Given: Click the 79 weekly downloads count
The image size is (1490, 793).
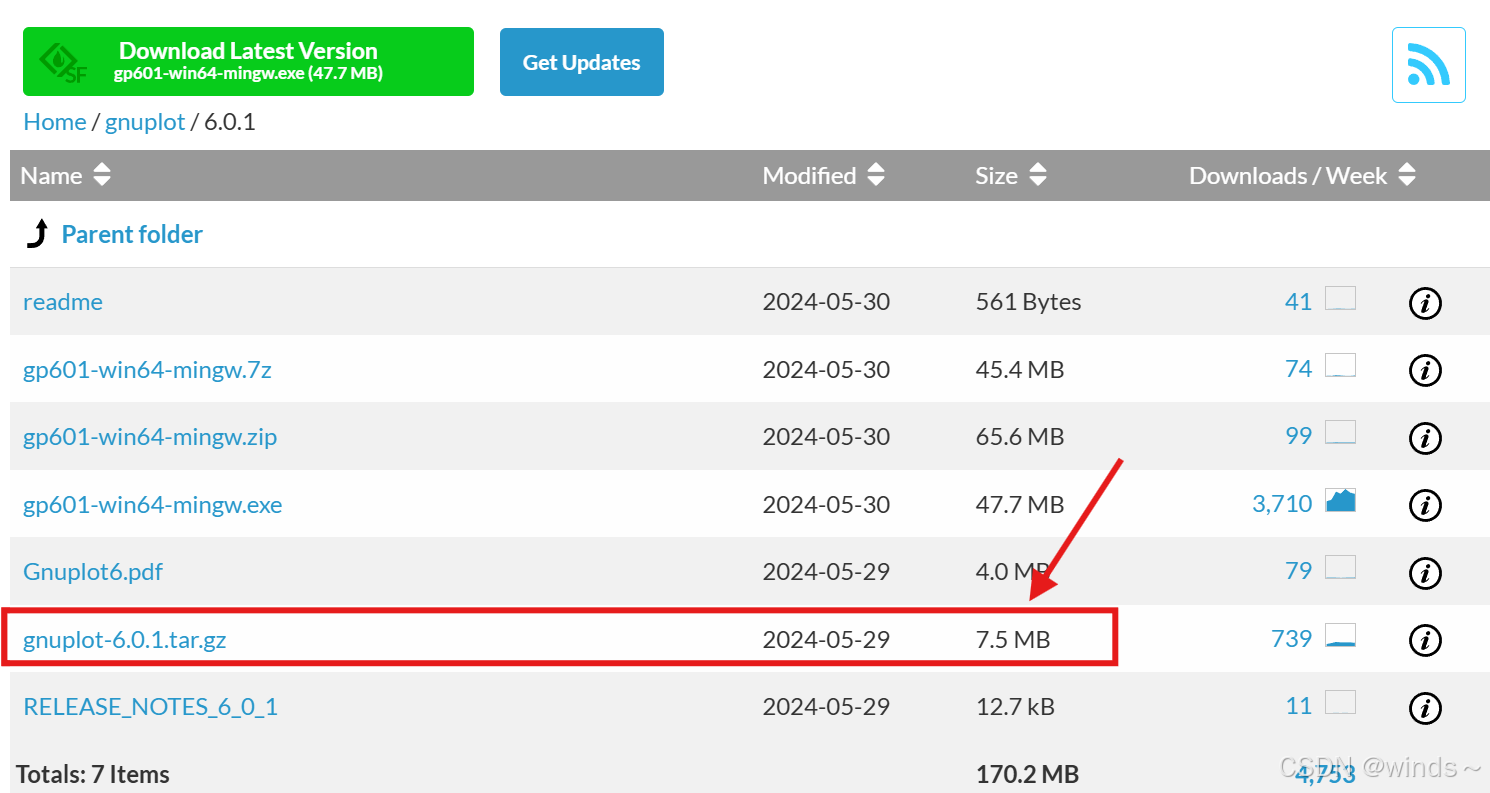Looking at the screenshot, I should point(1298,572).
